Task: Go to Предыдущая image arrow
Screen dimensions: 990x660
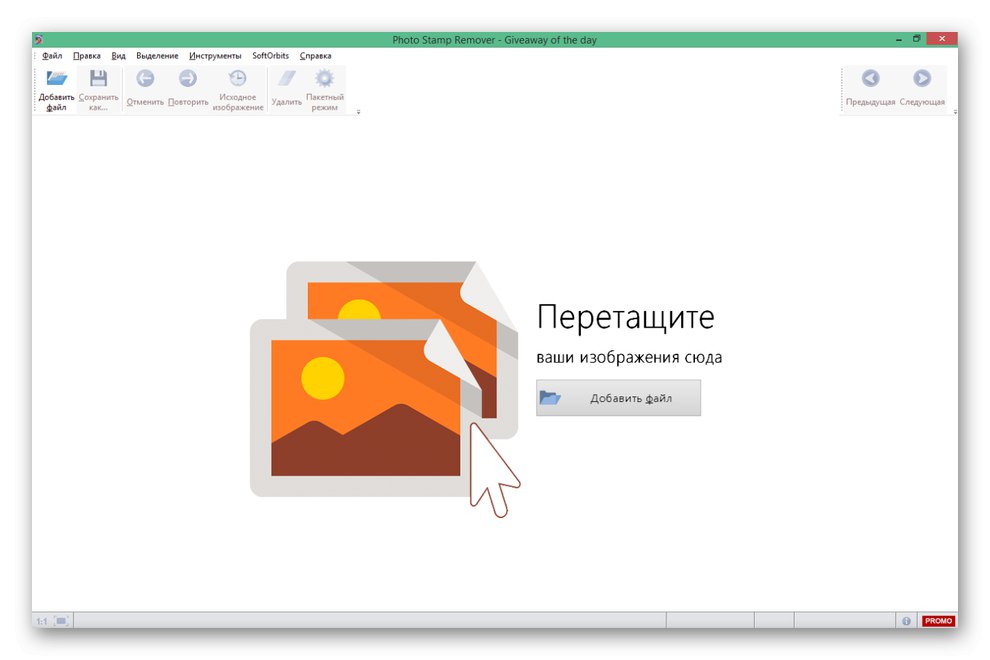Action: coord(871,79)
